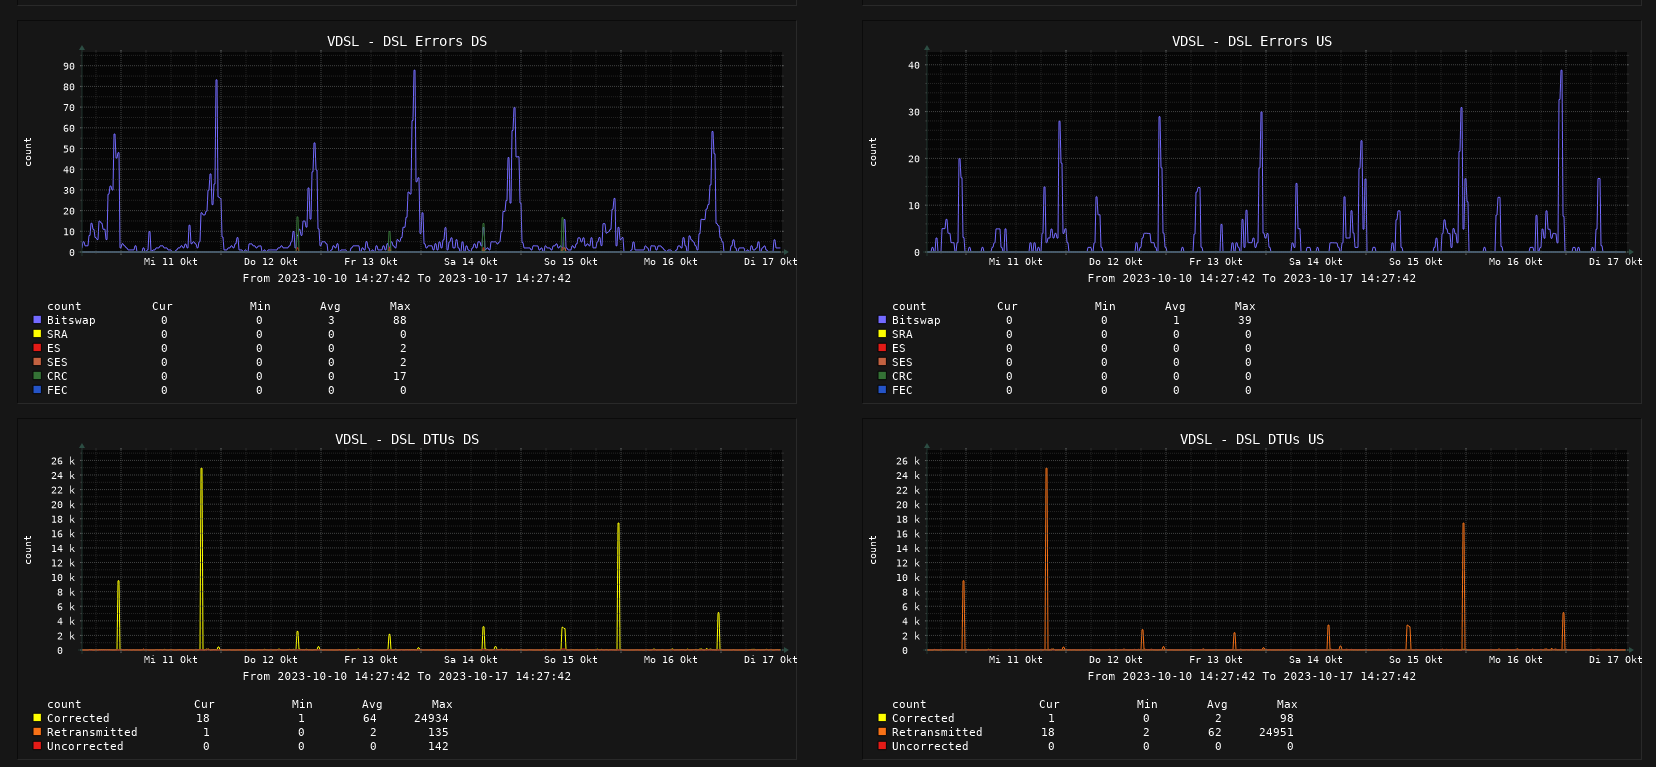Click the ES color swatch in DSL Errors US legend
The image size is (1656, 767).
coord(882,348)
